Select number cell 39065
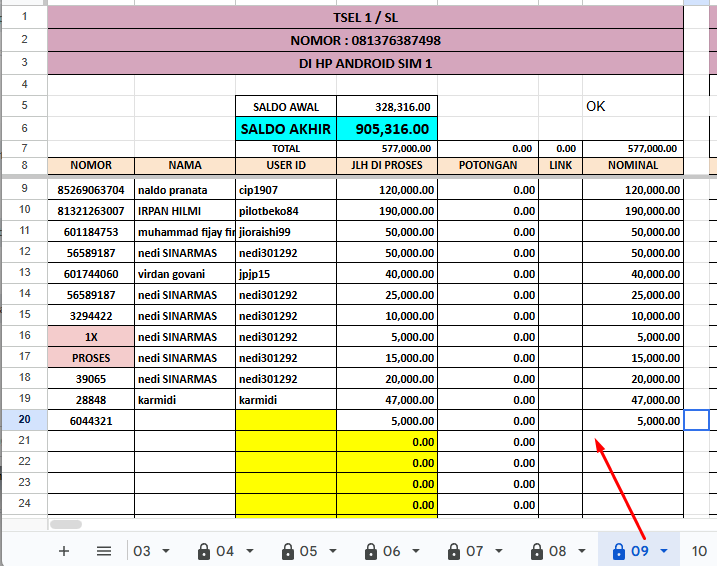The height and width of the screenshot is (566, 717). 91,379
